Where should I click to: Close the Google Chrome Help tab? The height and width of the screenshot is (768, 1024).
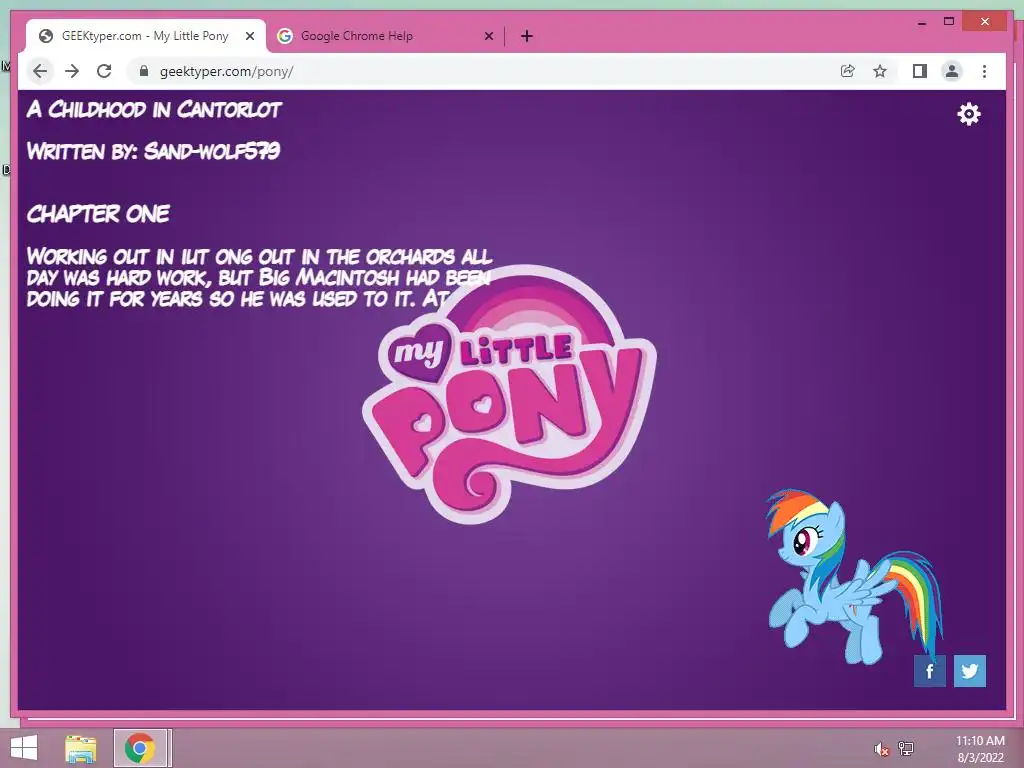(488, 36)
